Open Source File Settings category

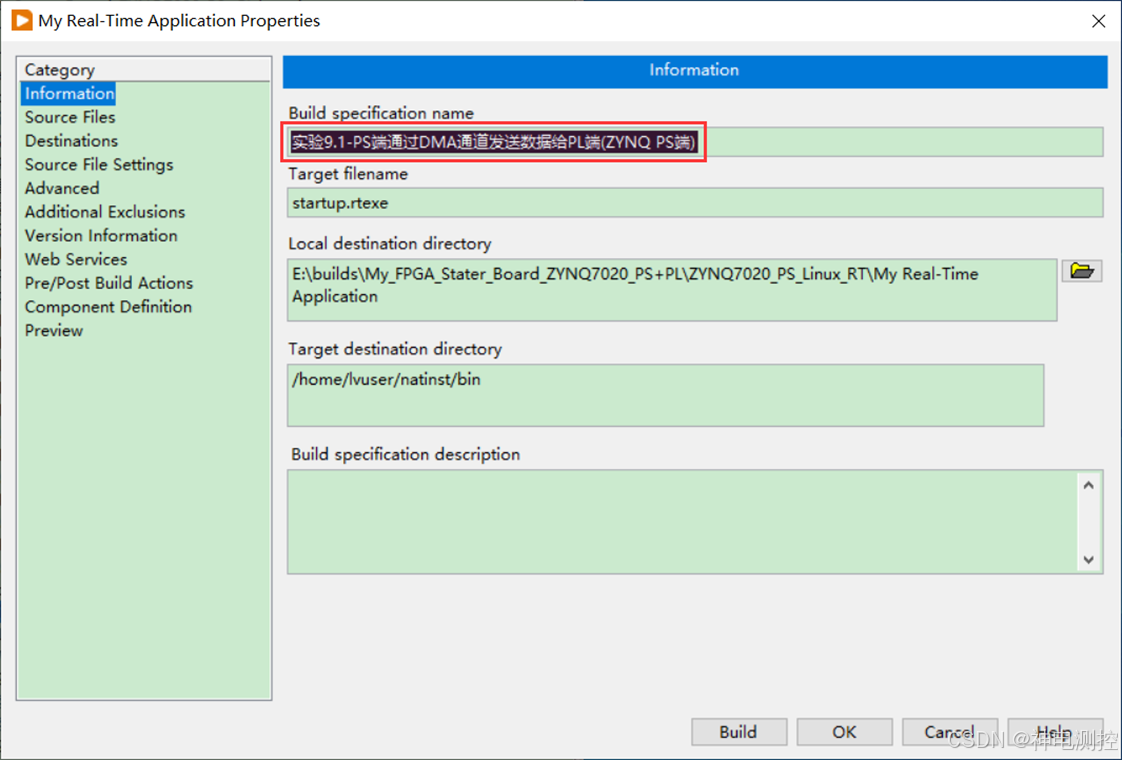[99, 165]
